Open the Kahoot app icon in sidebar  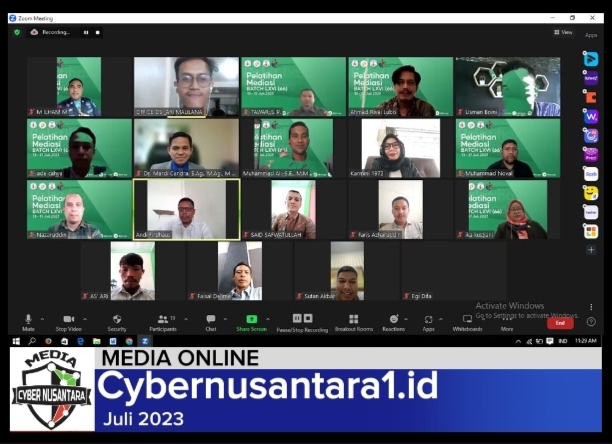click(x=591, y=78)
